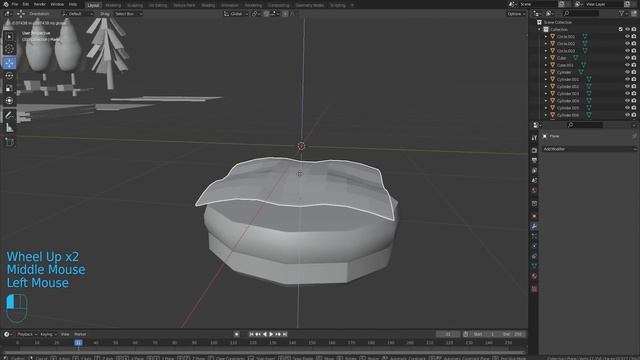Toggle snapping magnet in viewport header

[x=266, y=13]
